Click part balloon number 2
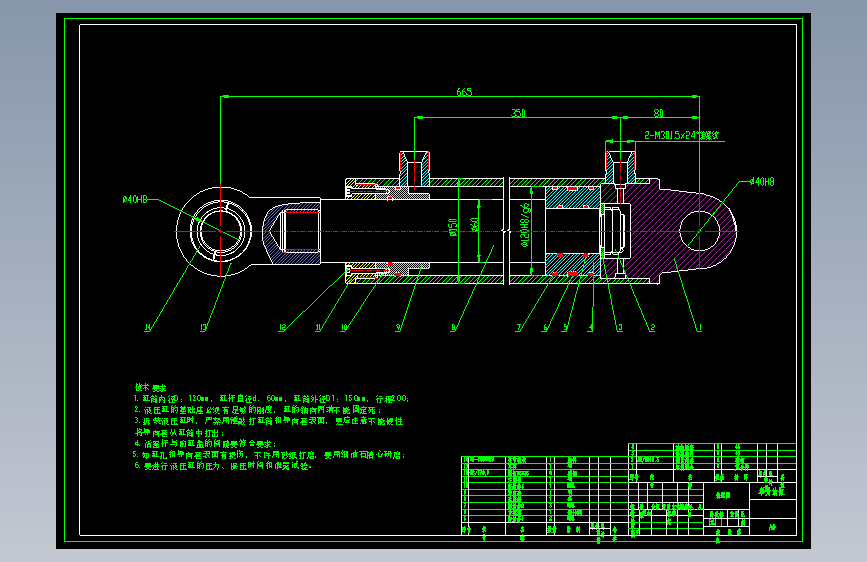This screenshot has height=562, width=867. pos(652,328)
